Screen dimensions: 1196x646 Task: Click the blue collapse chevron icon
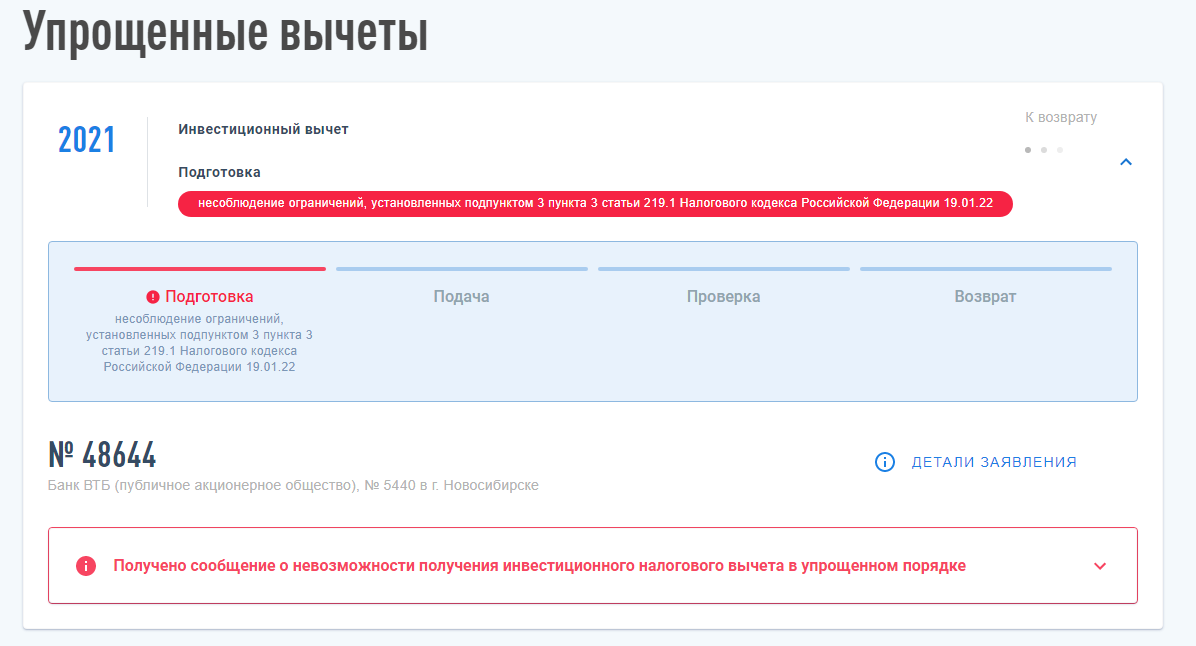point(1127,160)
